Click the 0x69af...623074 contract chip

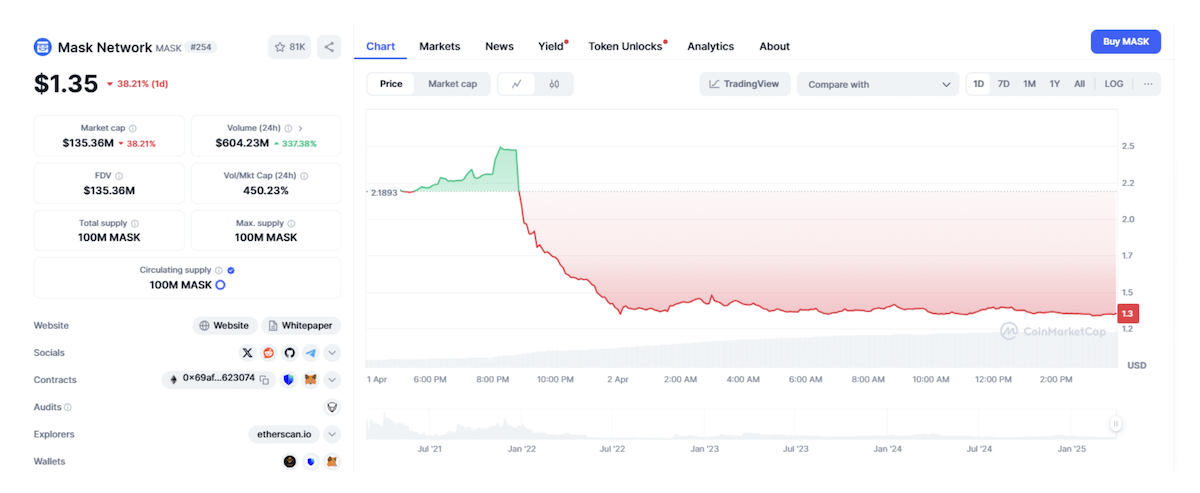point(219,380)
